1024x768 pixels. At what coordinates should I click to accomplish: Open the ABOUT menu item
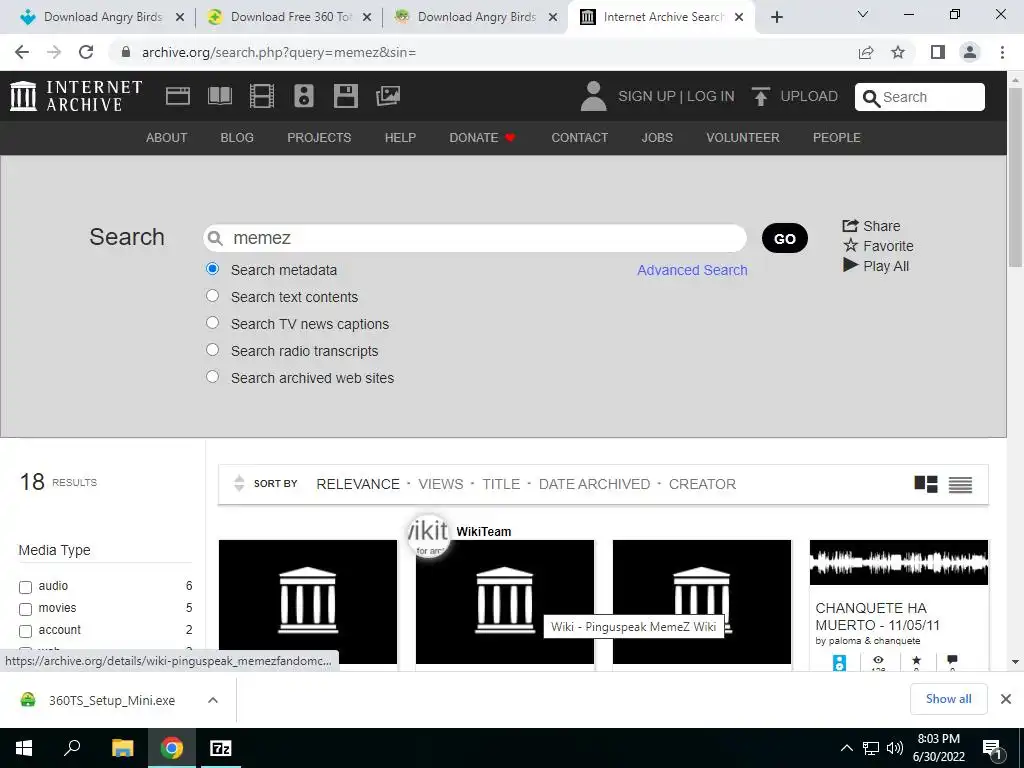[167, 138]
